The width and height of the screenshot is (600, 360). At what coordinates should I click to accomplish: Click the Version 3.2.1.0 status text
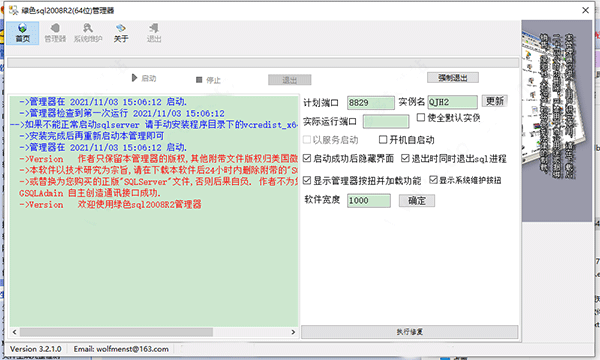tap(36, 349)
